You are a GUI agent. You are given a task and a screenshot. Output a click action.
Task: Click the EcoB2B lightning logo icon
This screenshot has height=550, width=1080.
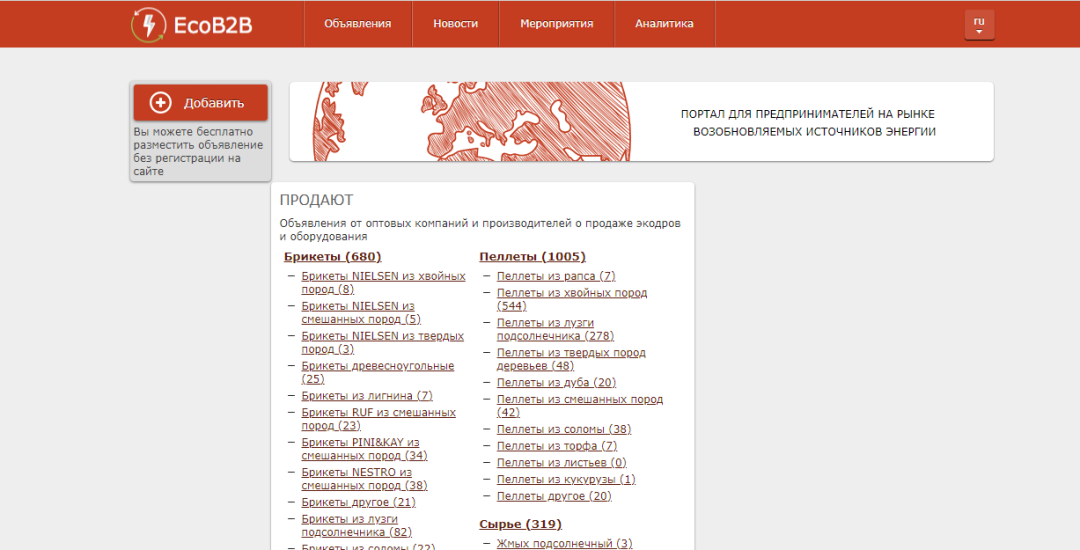(148, 25)
